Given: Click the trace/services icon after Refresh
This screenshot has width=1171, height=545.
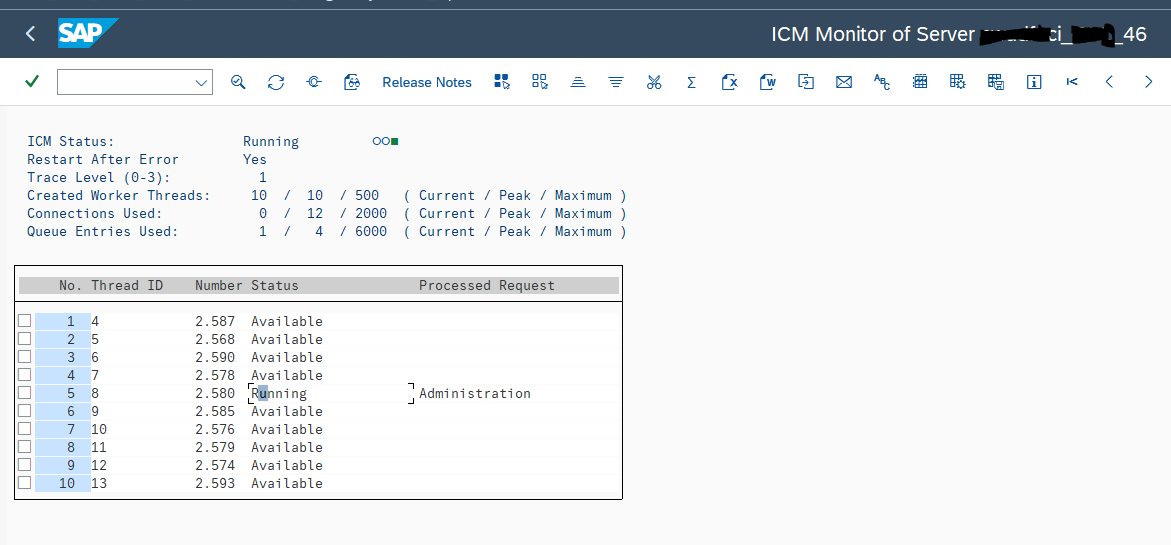Looking at the screenshot, I should [x=314, y=82].
